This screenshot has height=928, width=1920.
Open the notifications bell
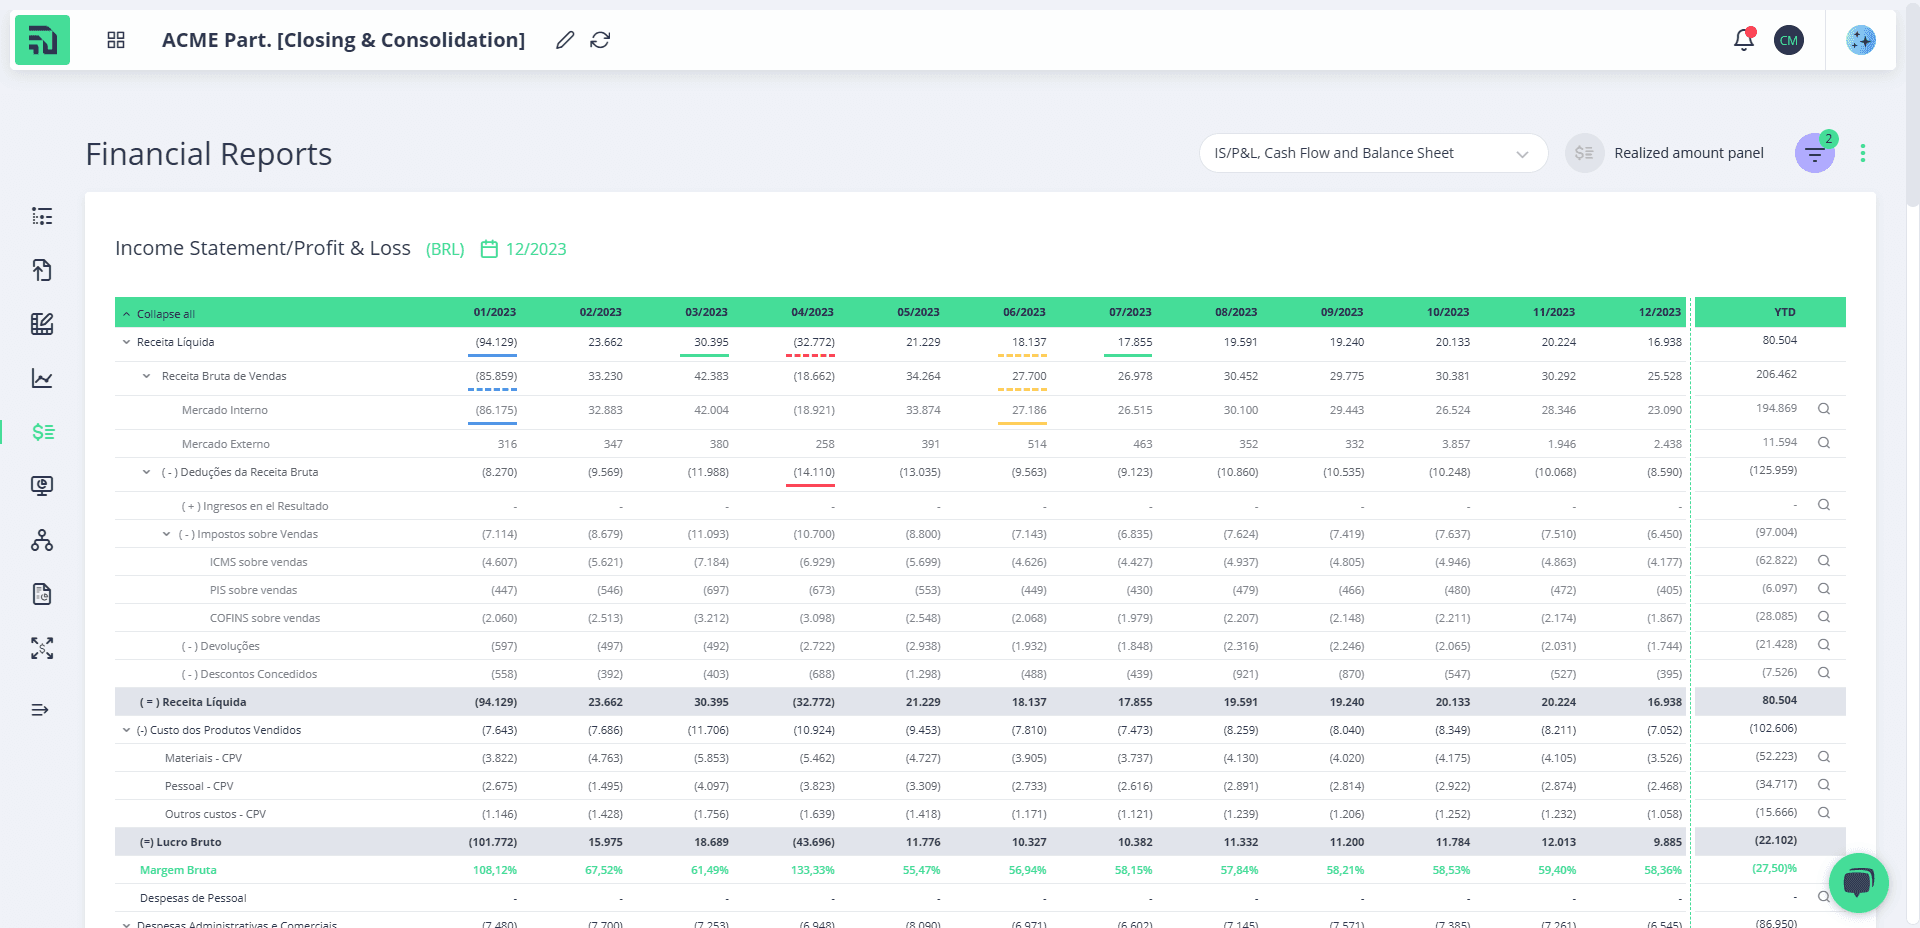pos(1743,40)
